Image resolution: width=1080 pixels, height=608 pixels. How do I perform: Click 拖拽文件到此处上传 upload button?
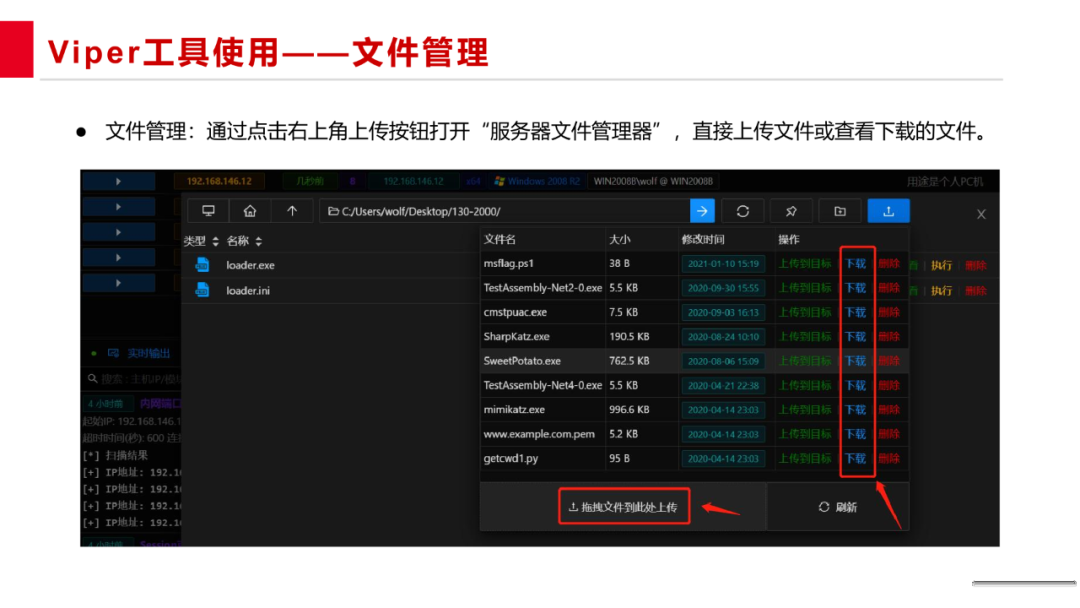[624, 507]
